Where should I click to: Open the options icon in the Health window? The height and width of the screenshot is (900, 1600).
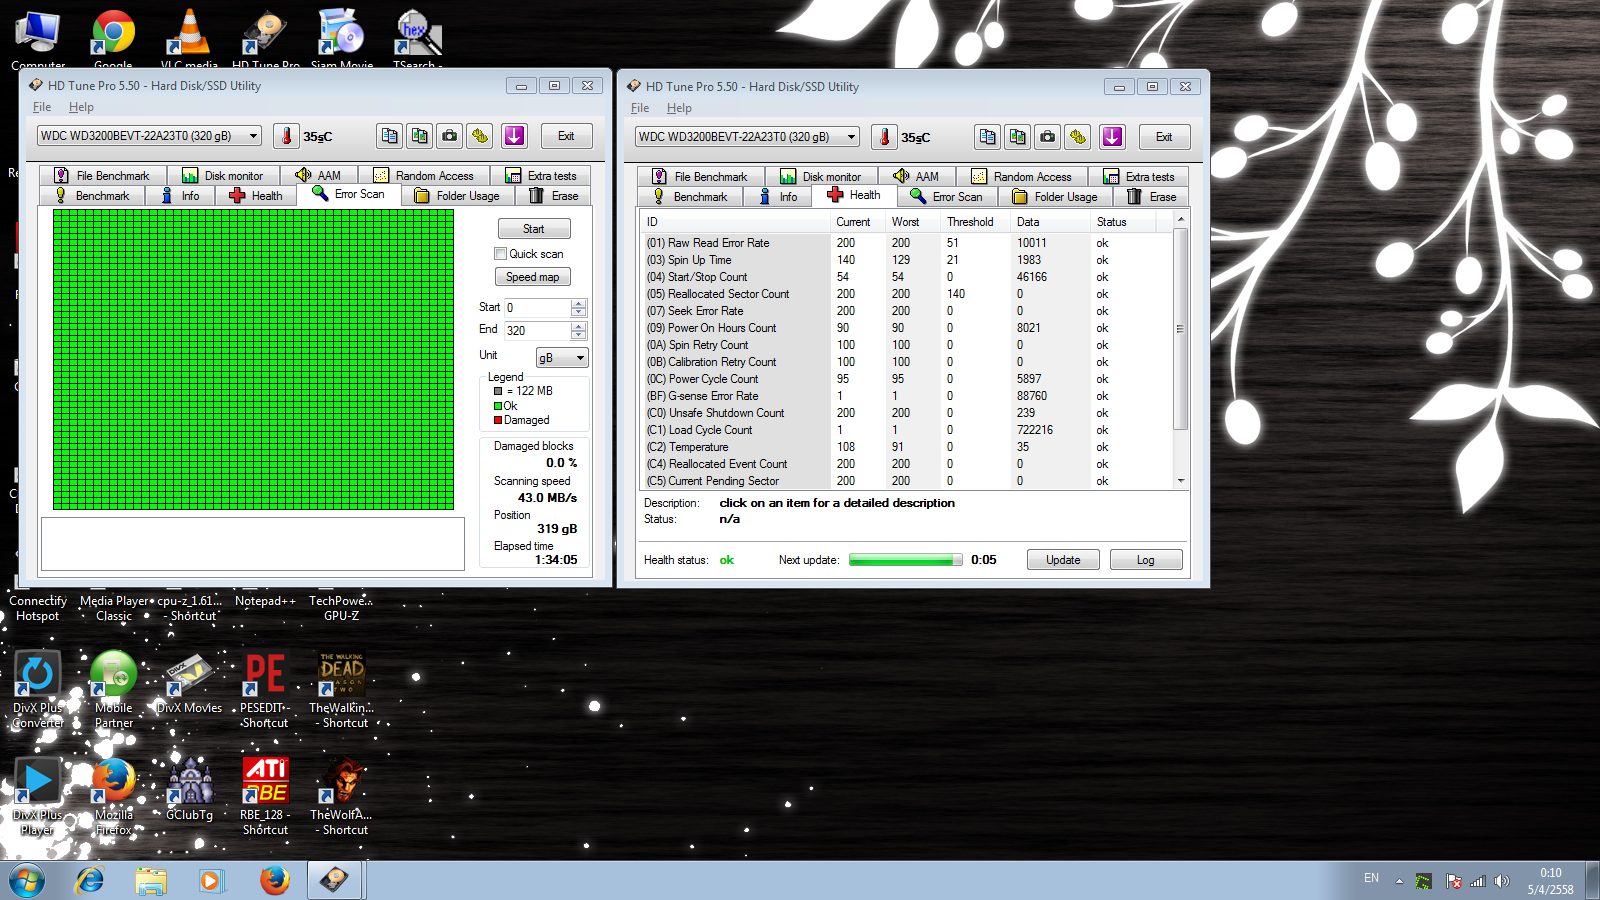[x=1078, y=137]
